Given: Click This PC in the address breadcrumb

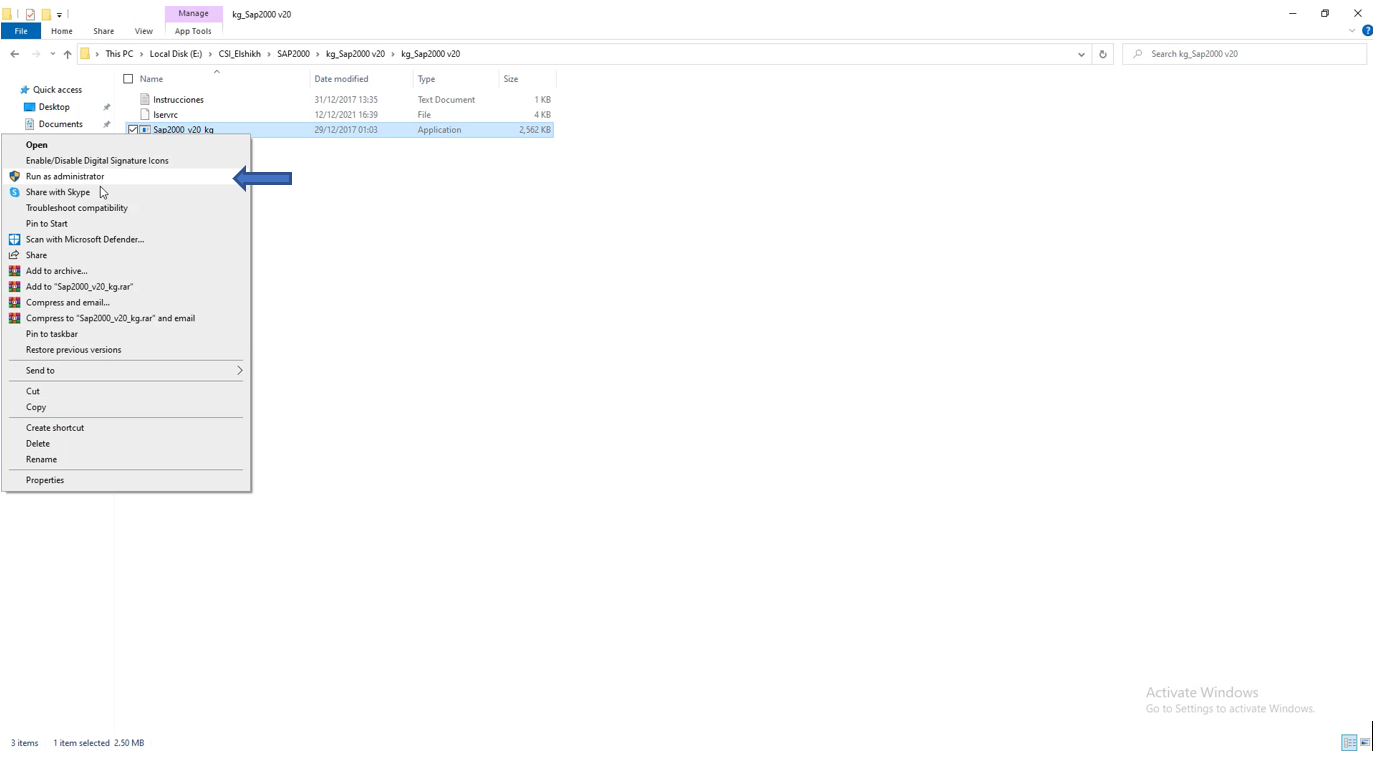Looking at the screenshot, I should click(x=119, y=54).
